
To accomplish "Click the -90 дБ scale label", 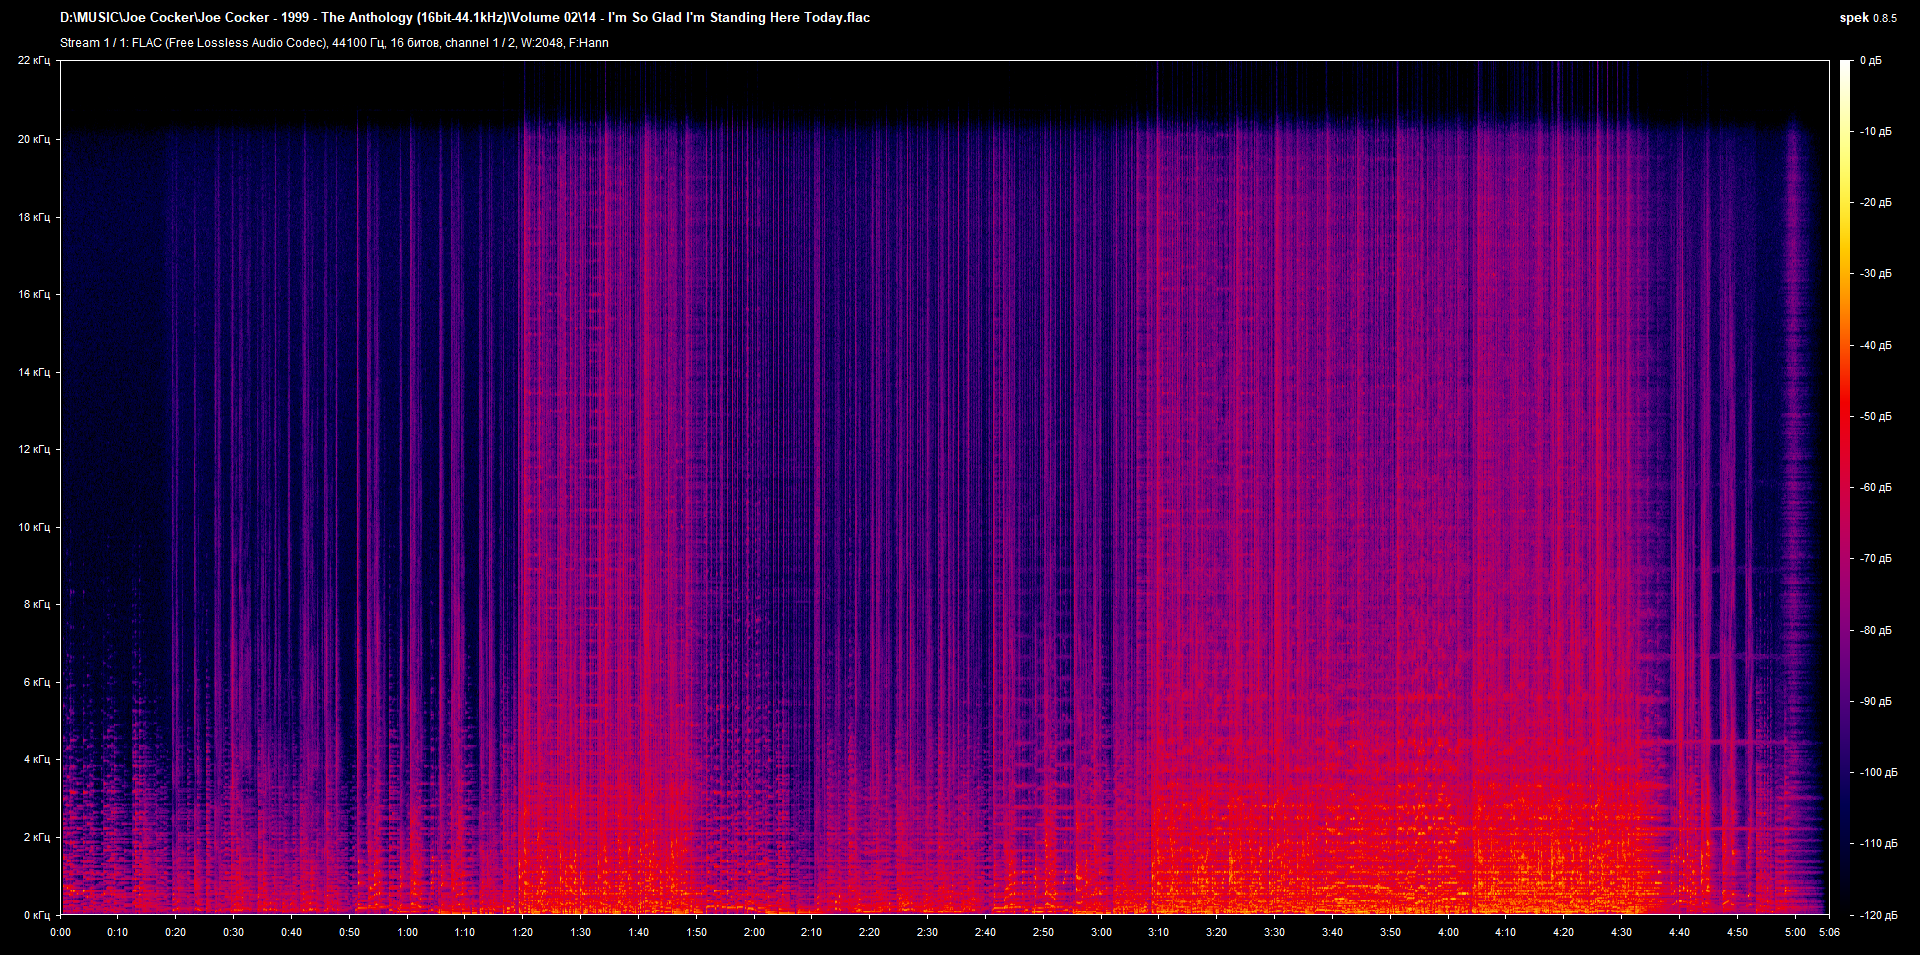I will [1876, 701].
